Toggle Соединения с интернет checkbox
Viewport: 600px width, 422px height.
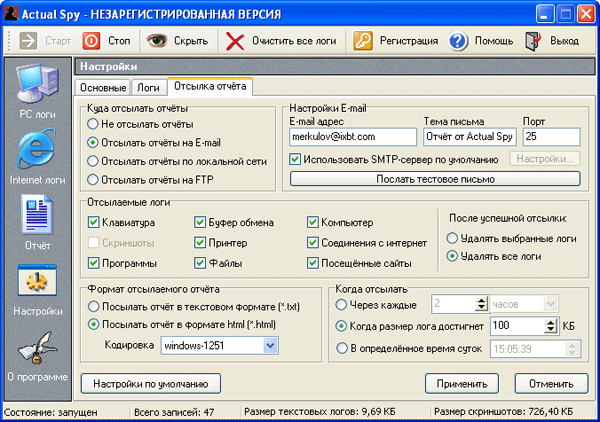pos(313,243)
